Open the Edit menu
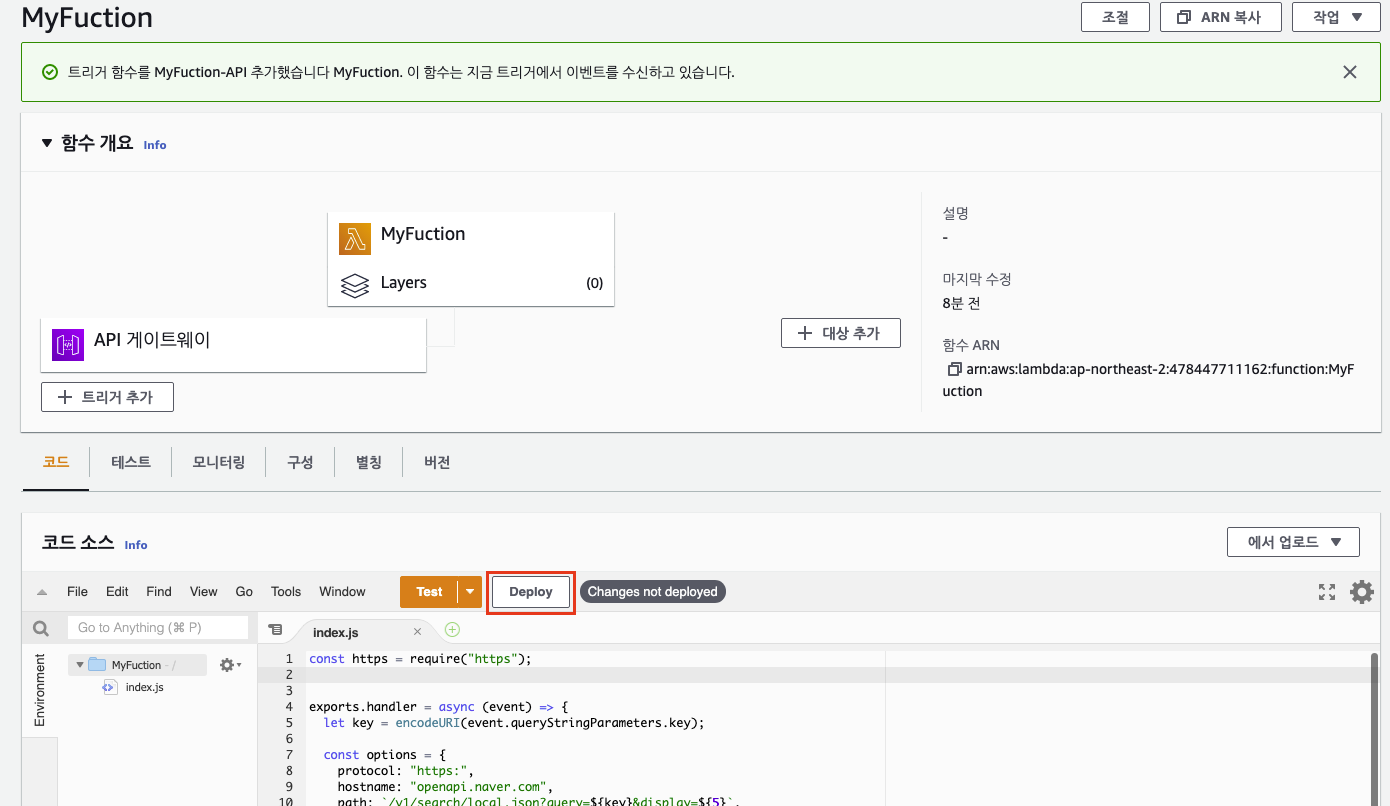The height and width of the screenshot is (806, 1390). [117, 592]
